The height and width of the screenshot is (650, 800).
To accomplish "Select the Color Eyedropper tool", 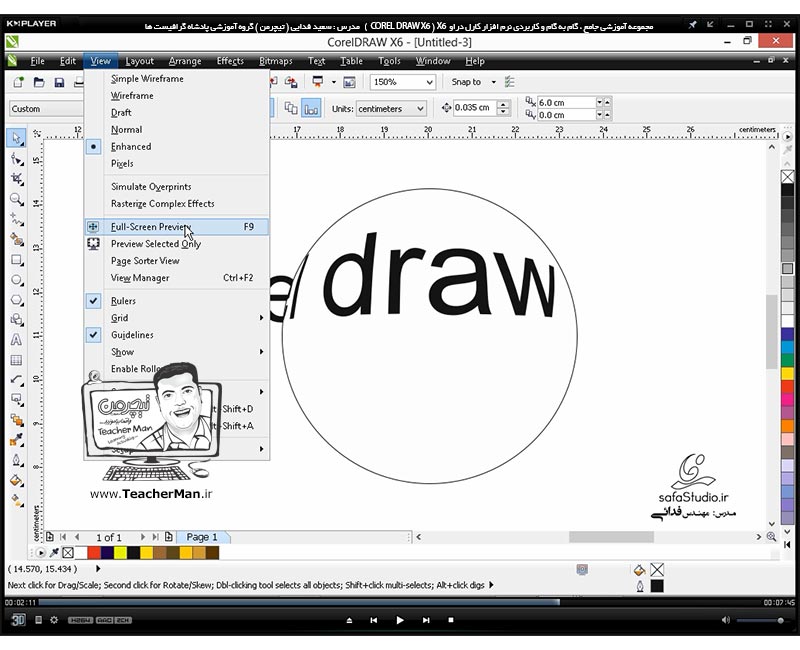I will (16, 440).
